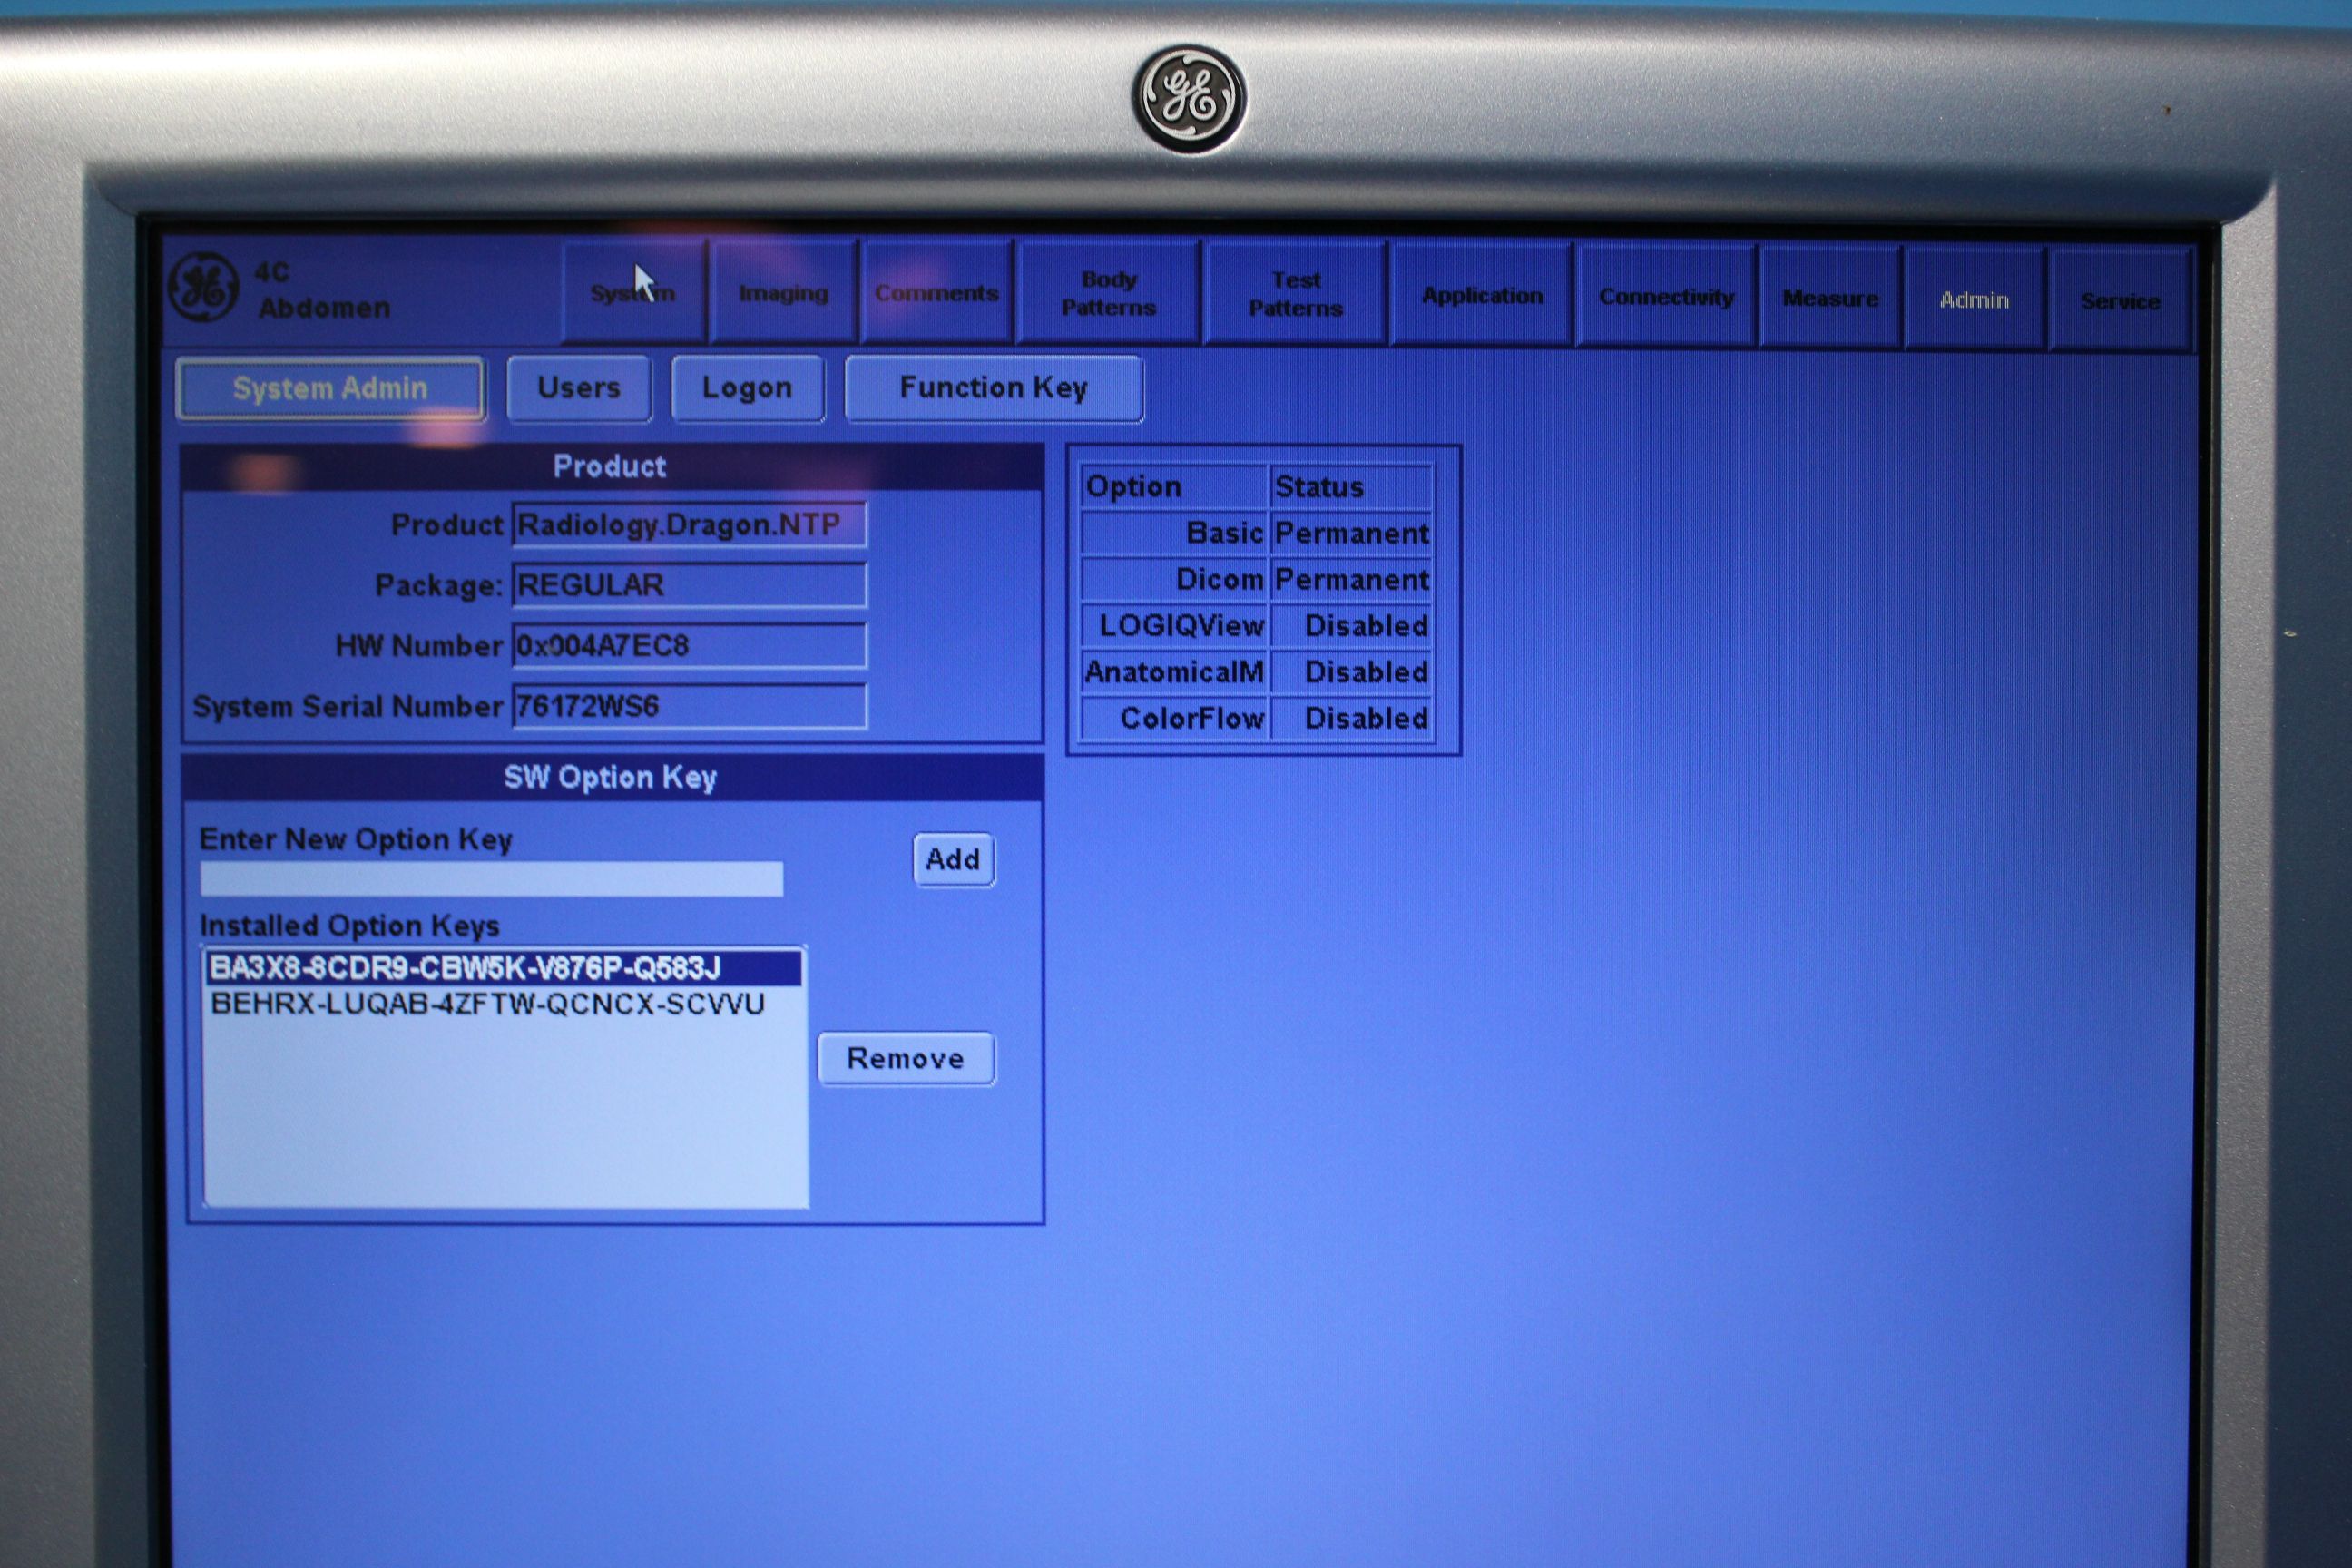Click the LOGIQView option row
This screenshot has height=1568, width=2352.
(1257, 626)
